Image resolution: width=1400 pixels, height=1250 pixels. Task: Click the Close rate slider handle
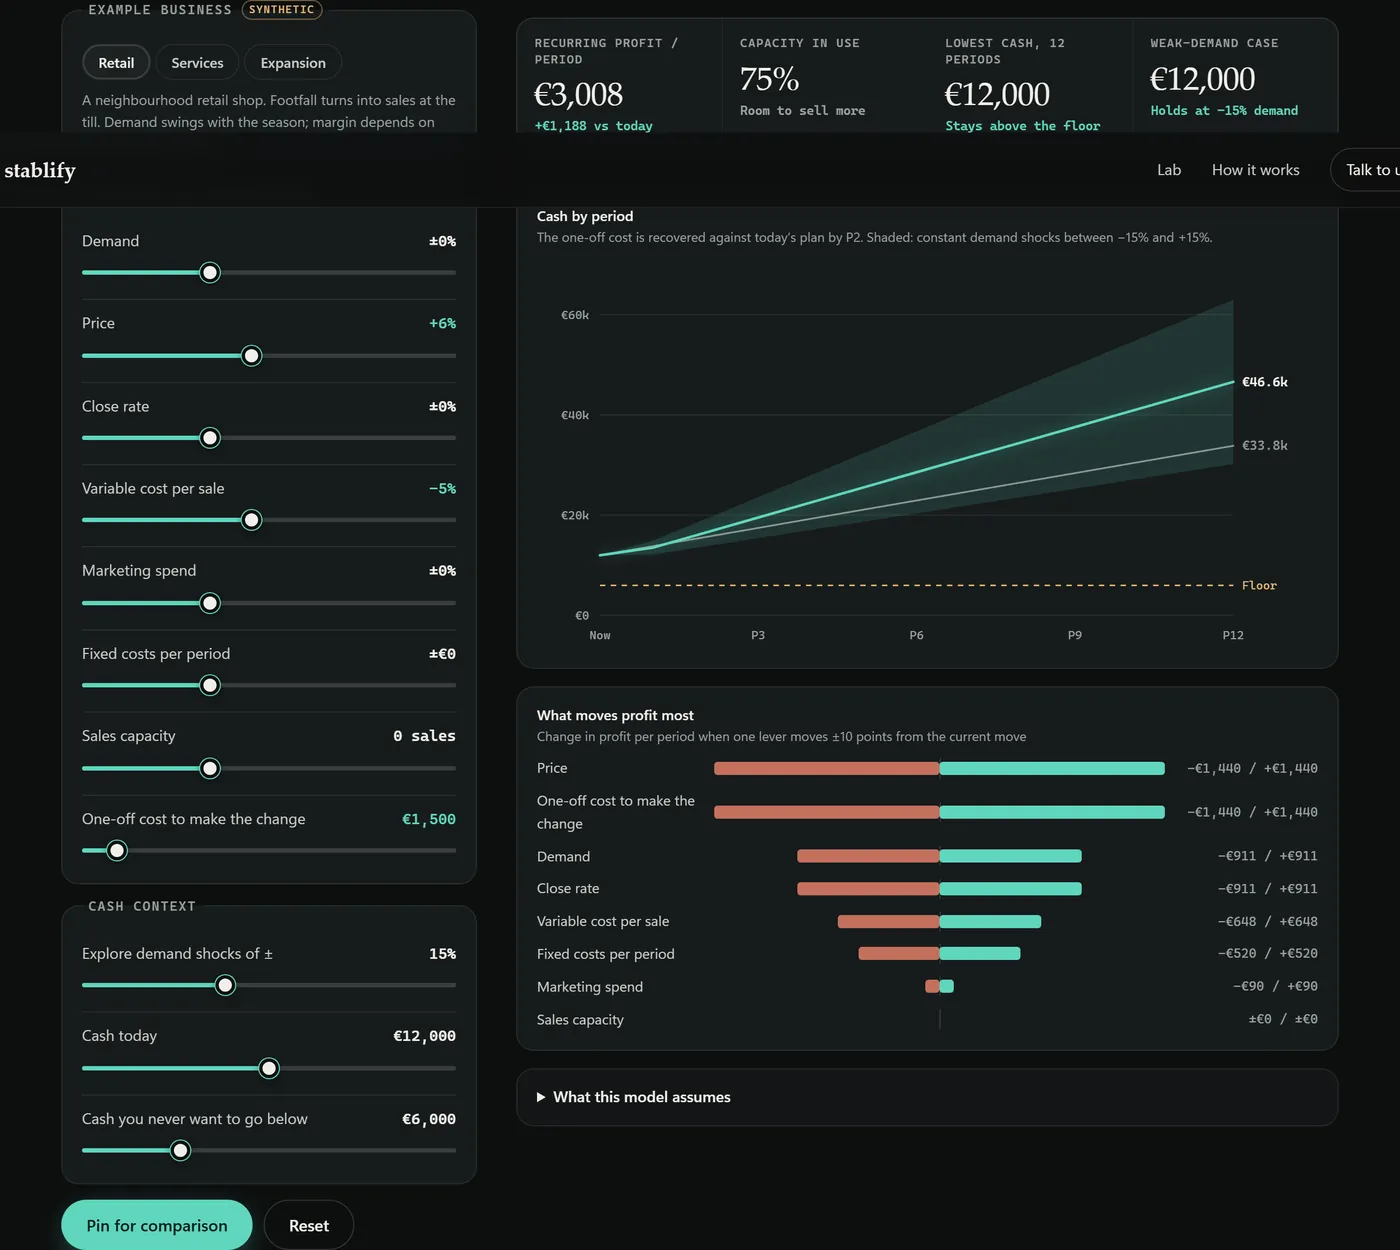(x=210, y=438)
